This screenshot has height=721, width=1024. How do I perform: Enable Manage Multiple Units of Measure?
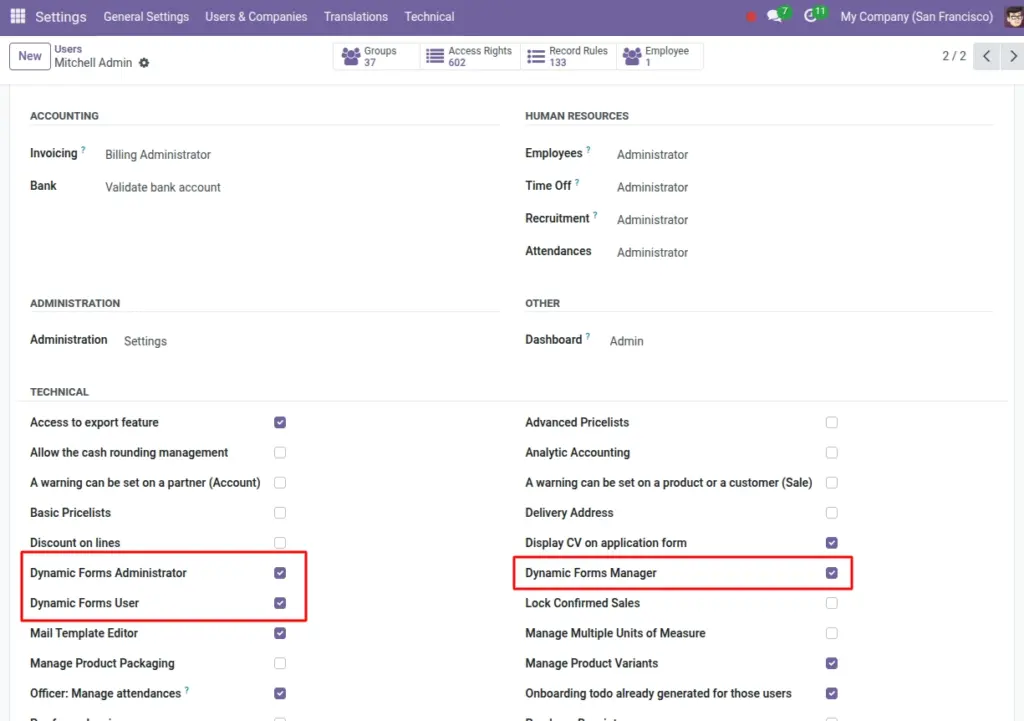[x=831, y=633]
